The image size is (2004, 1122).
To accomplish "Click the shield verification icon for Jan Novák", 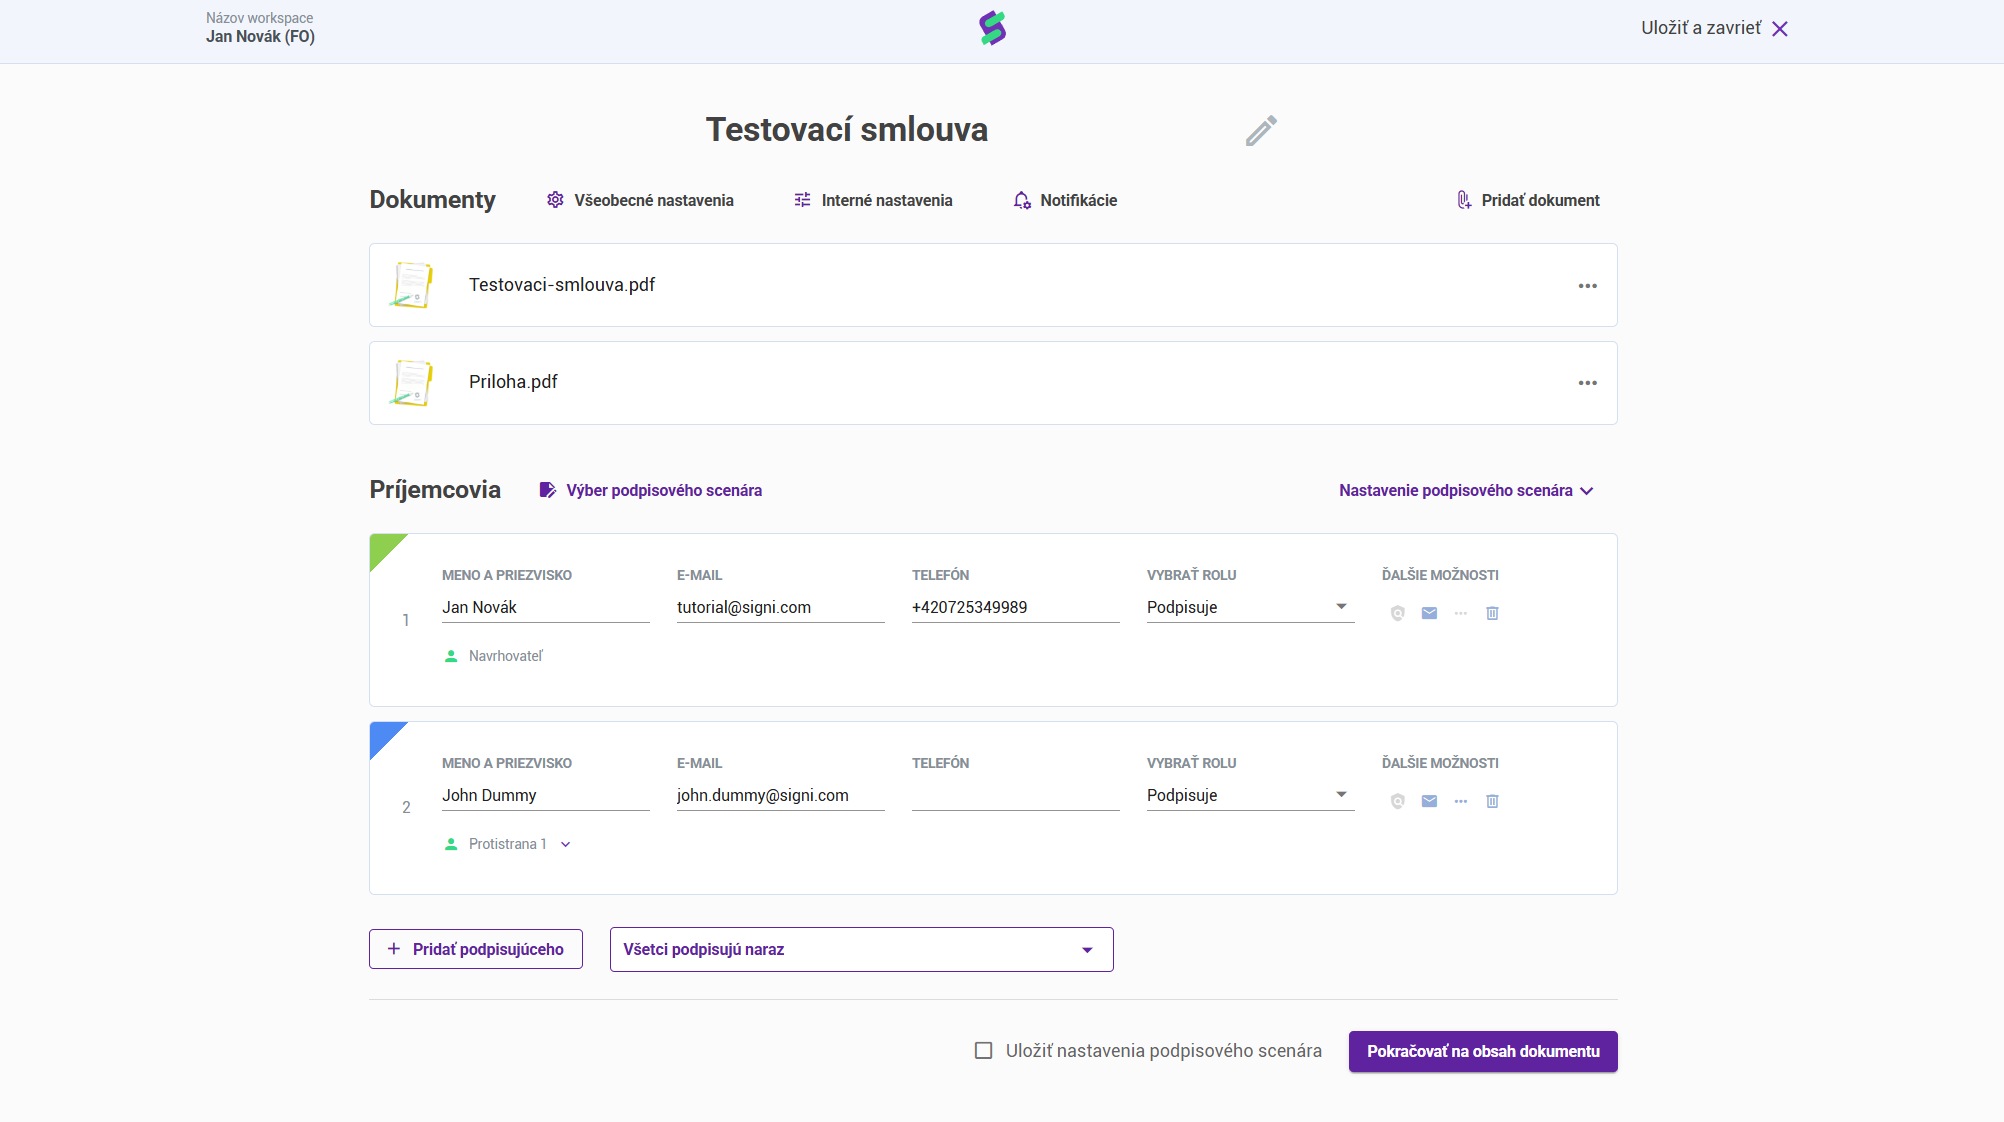I will pos(1397,613).
